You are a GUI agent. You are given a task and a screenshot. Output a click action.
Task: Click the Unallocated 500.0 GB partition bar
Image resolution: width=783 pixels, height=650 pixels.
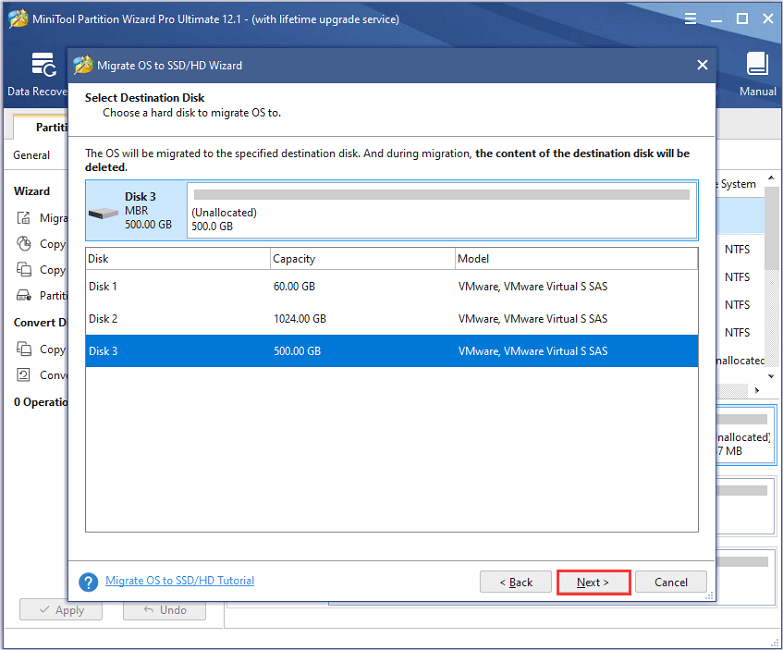click(441, 210)
